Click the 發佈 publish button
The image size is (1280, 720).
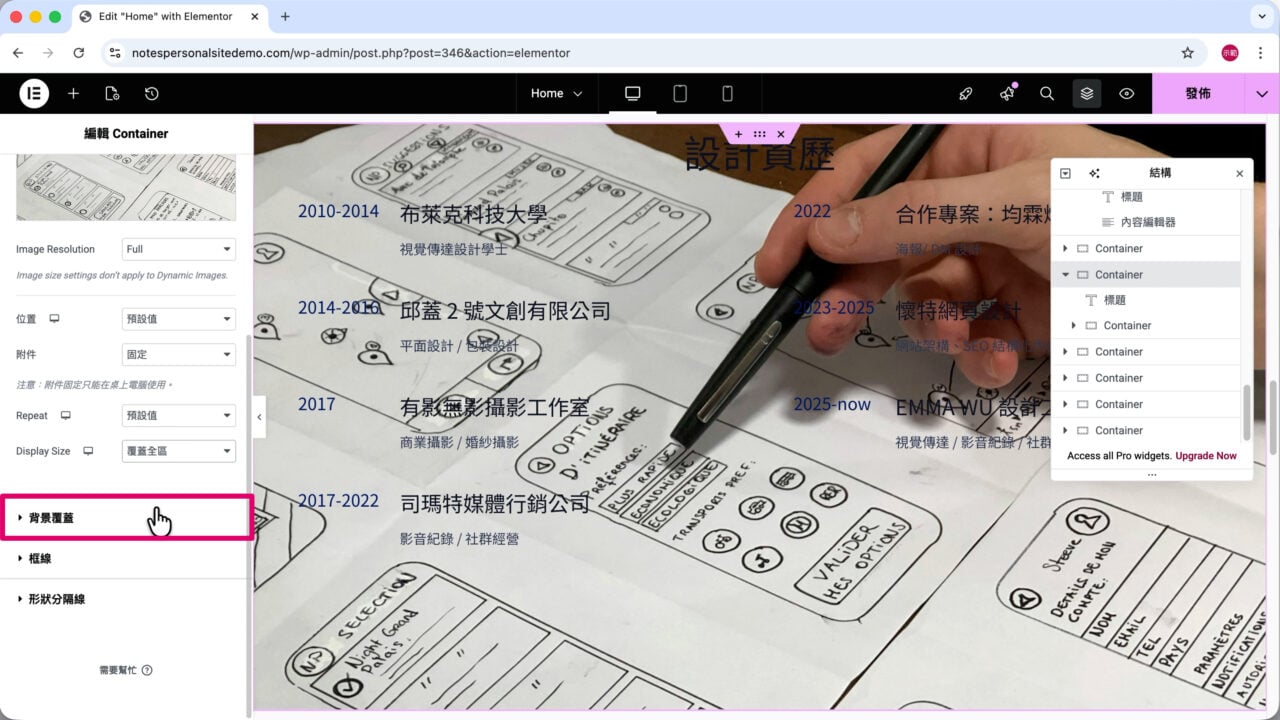point(1198,93)
